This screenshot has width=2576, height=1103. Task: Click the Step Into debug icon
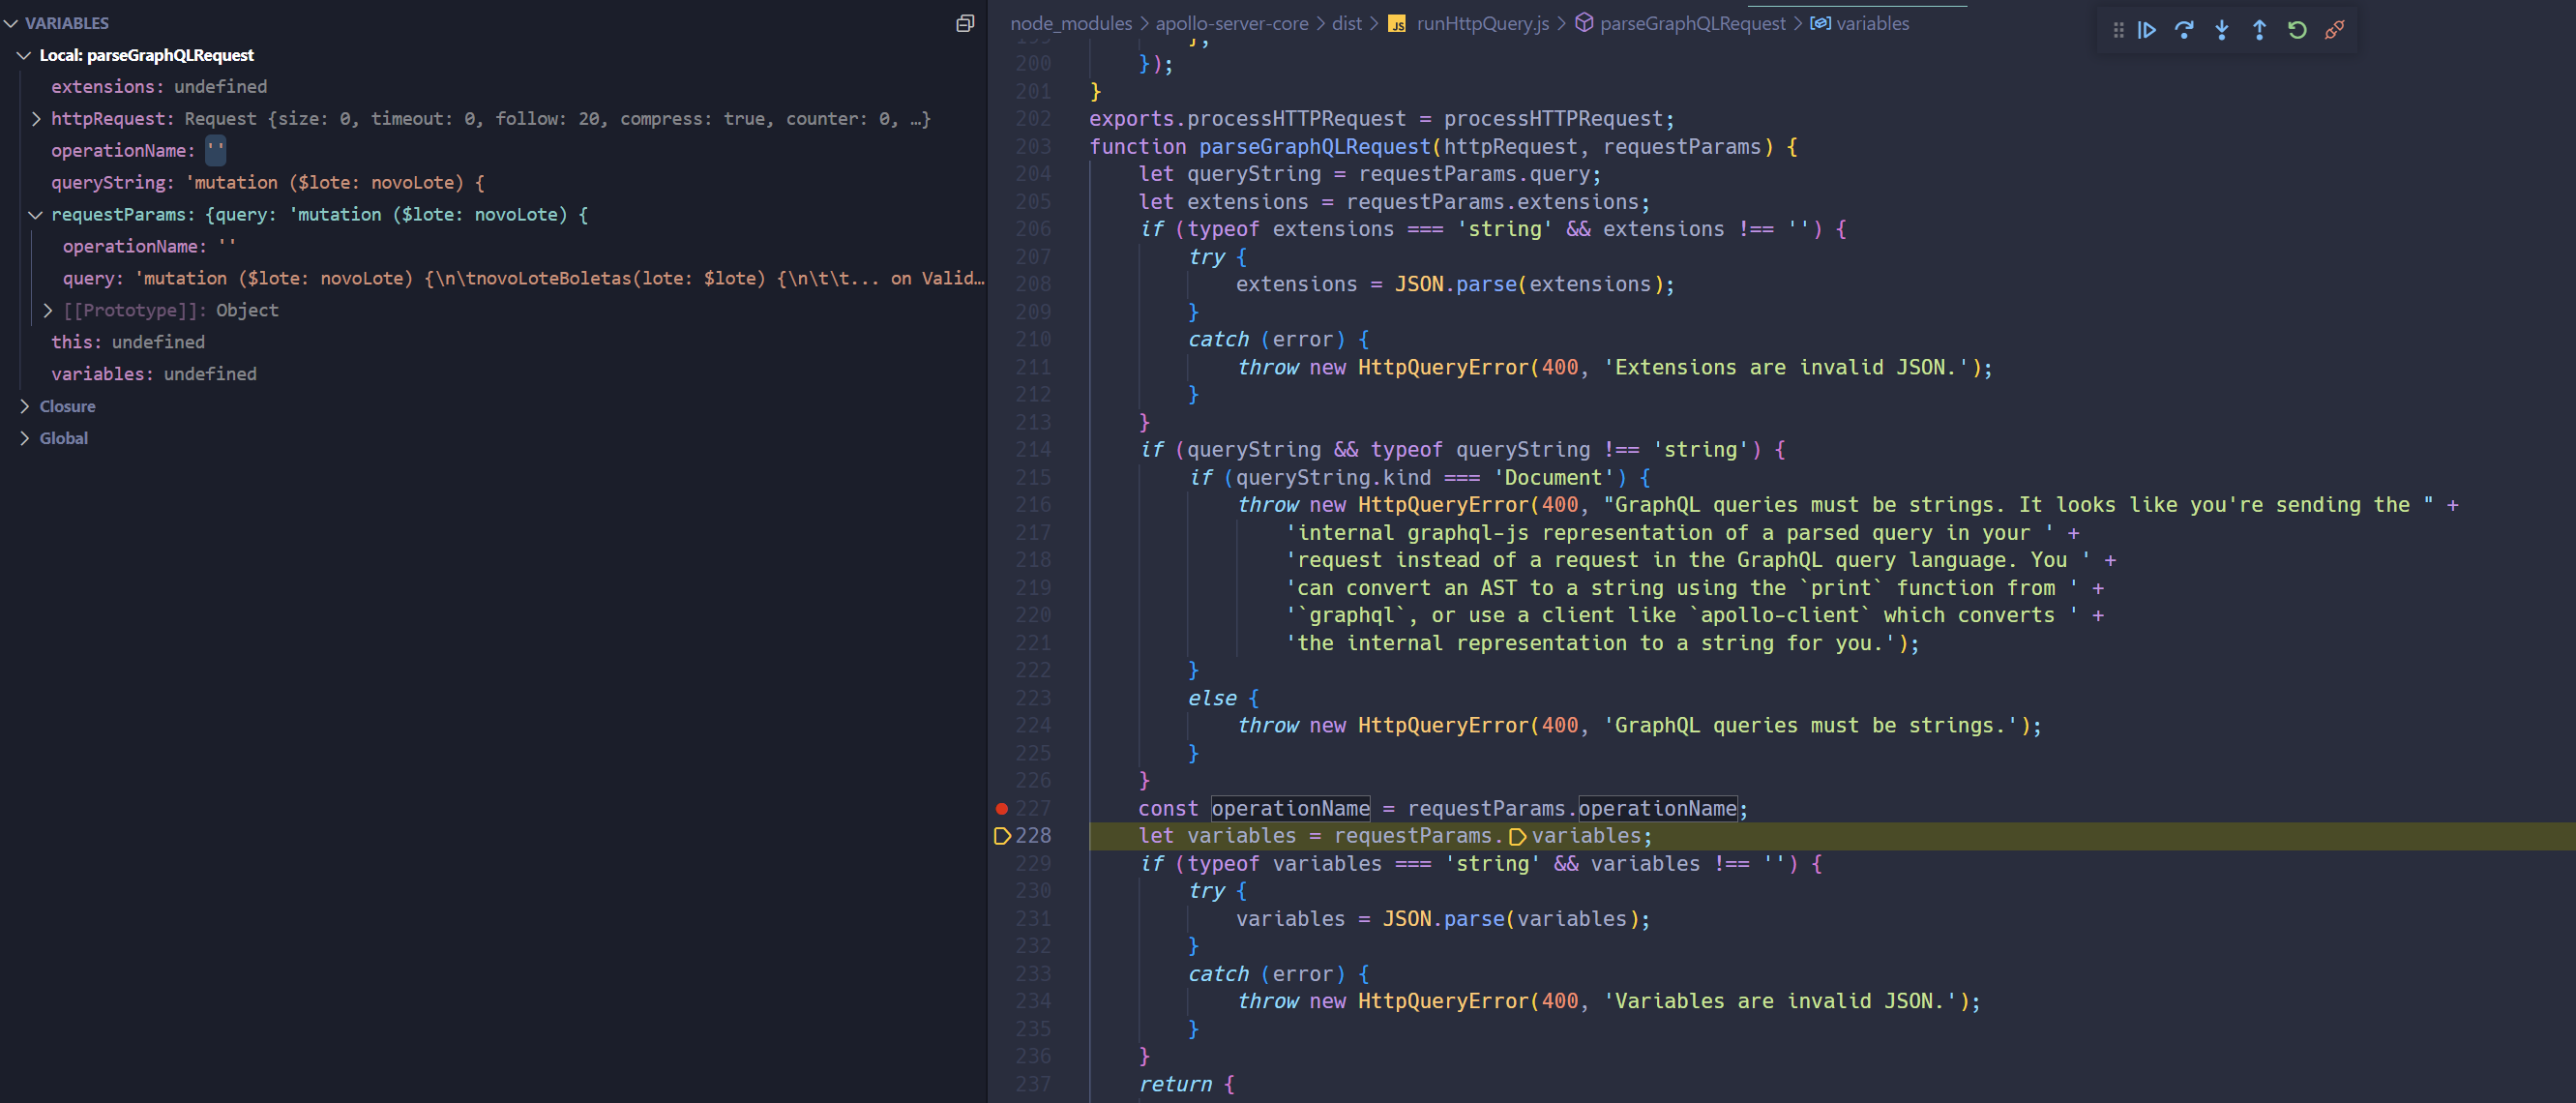[x=2221, y=30]
